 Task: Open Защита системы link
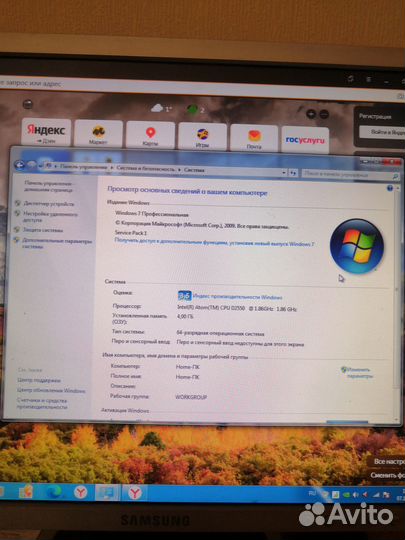pos(43,230)
